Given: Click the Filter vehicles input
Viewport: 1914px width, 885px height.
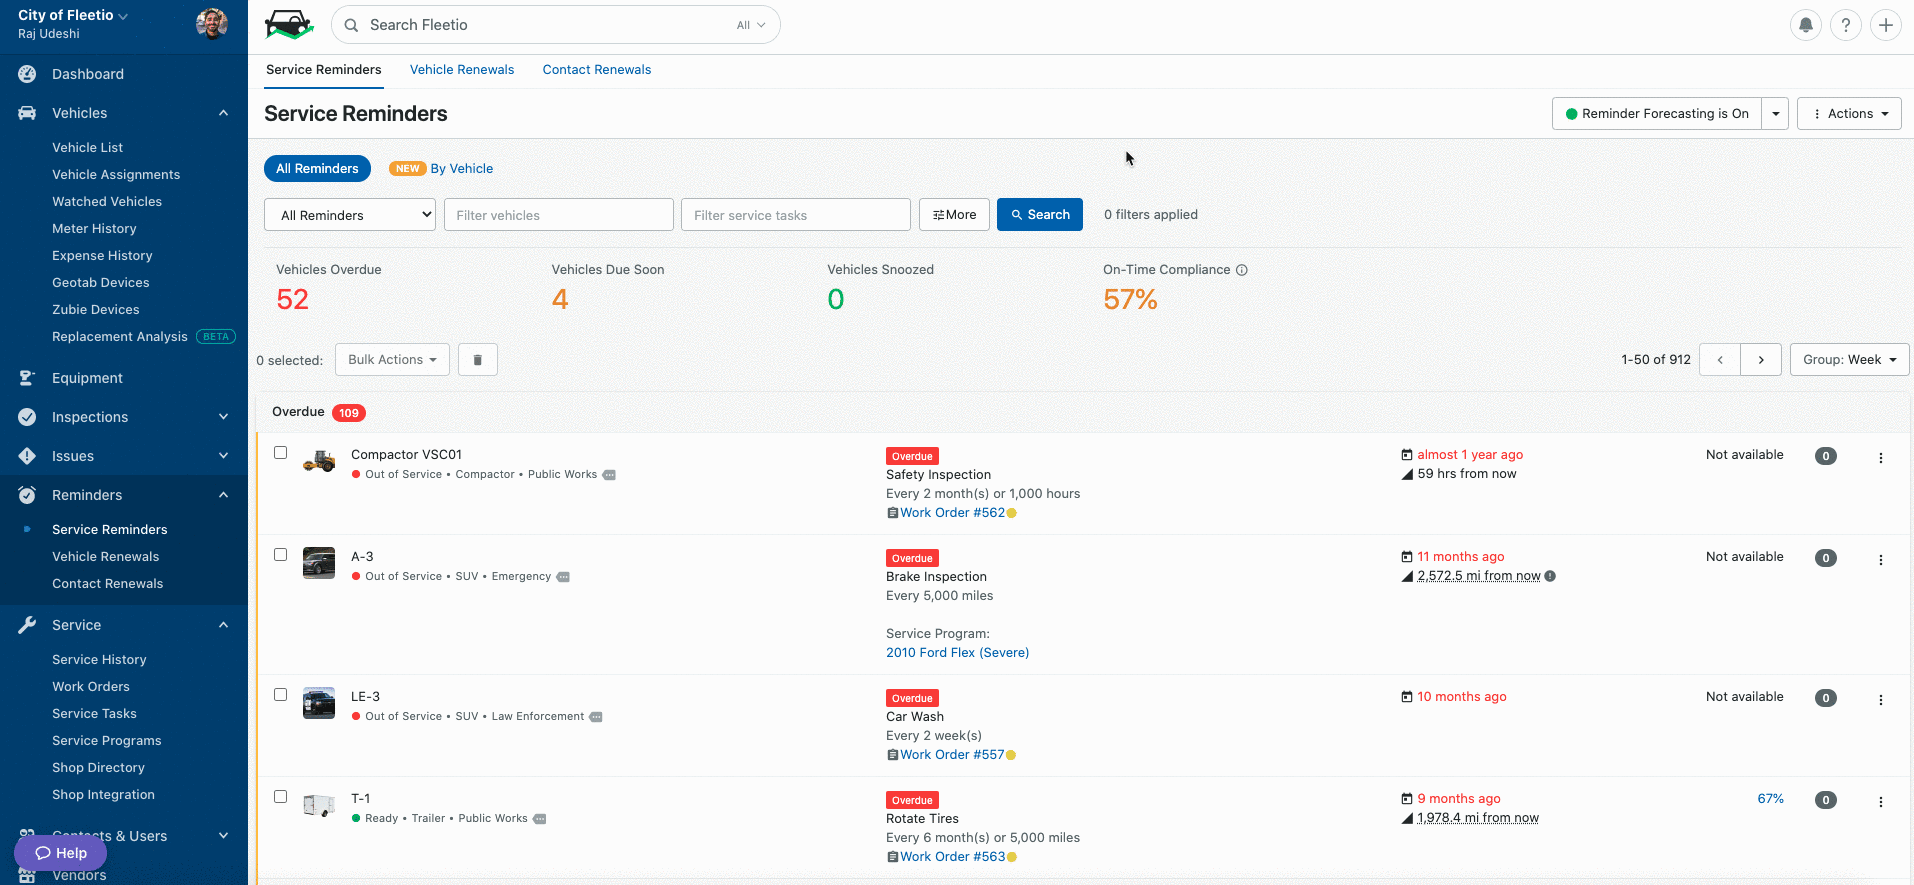Looking at the screenshot, I should pos(559,215).
